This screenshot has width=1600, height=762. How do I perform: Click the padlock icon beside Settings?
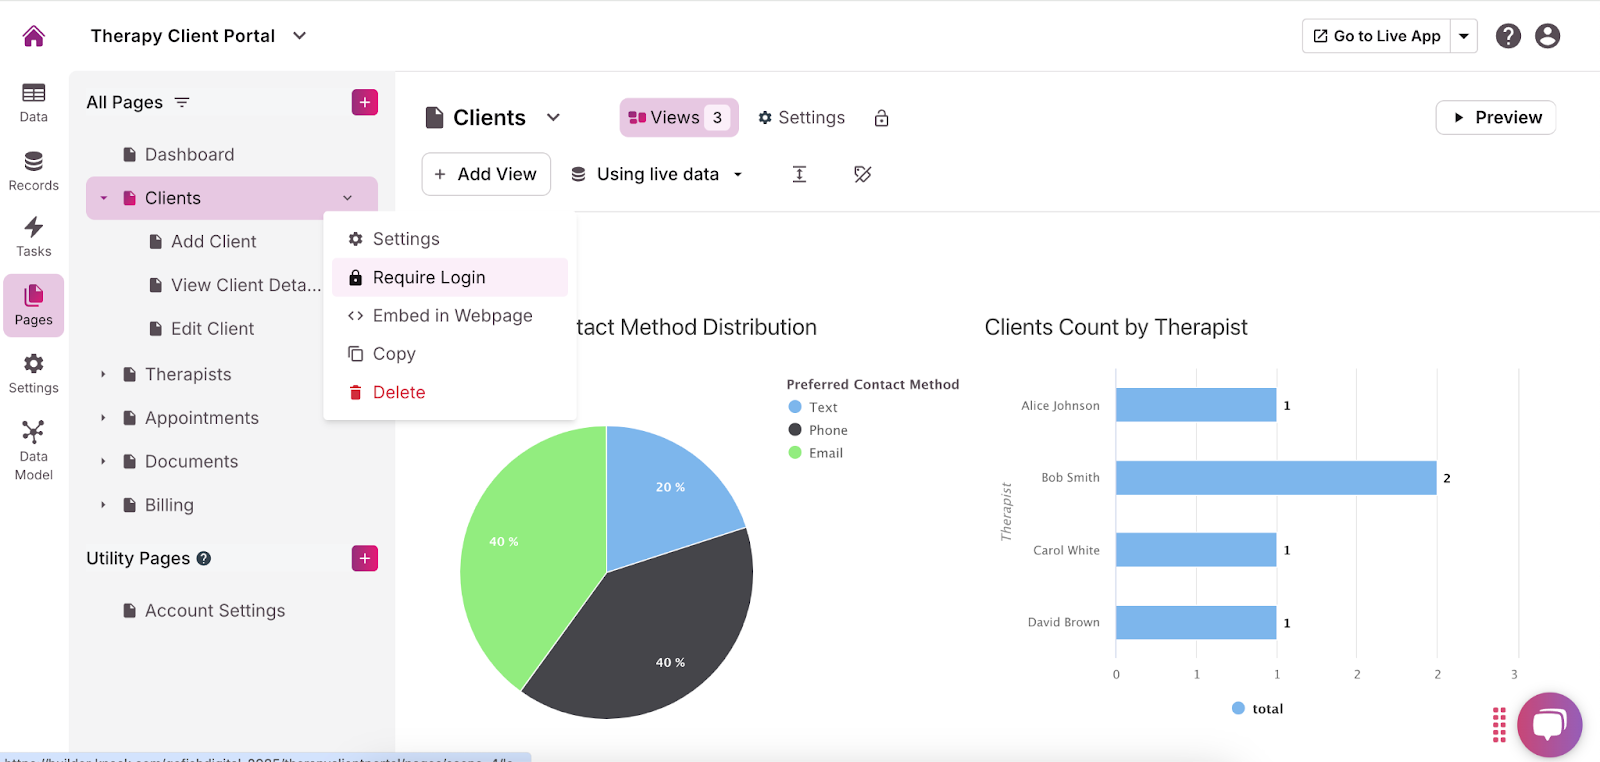pos(881,118)
